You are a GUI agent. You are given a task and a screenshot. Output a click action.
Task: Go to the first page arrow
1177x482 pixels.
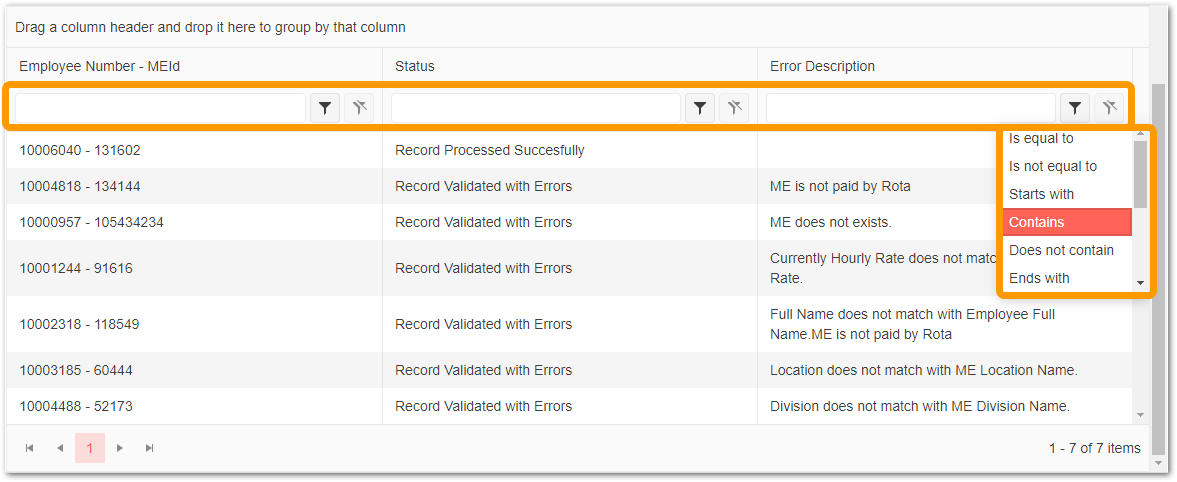[30, 448]
